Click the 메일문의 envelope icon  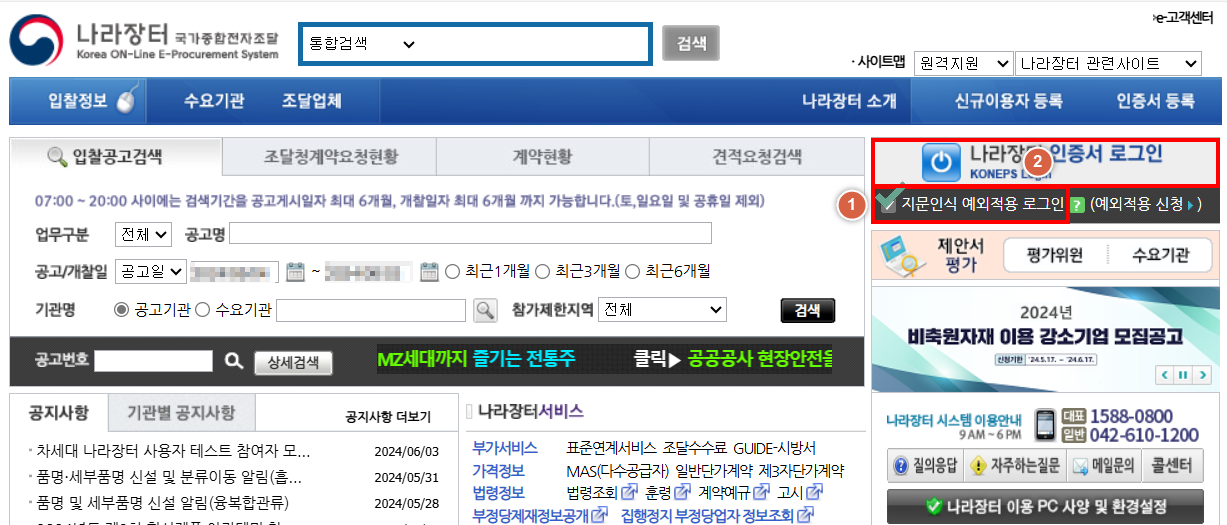pyautogui.click(x=1081, y=465)
